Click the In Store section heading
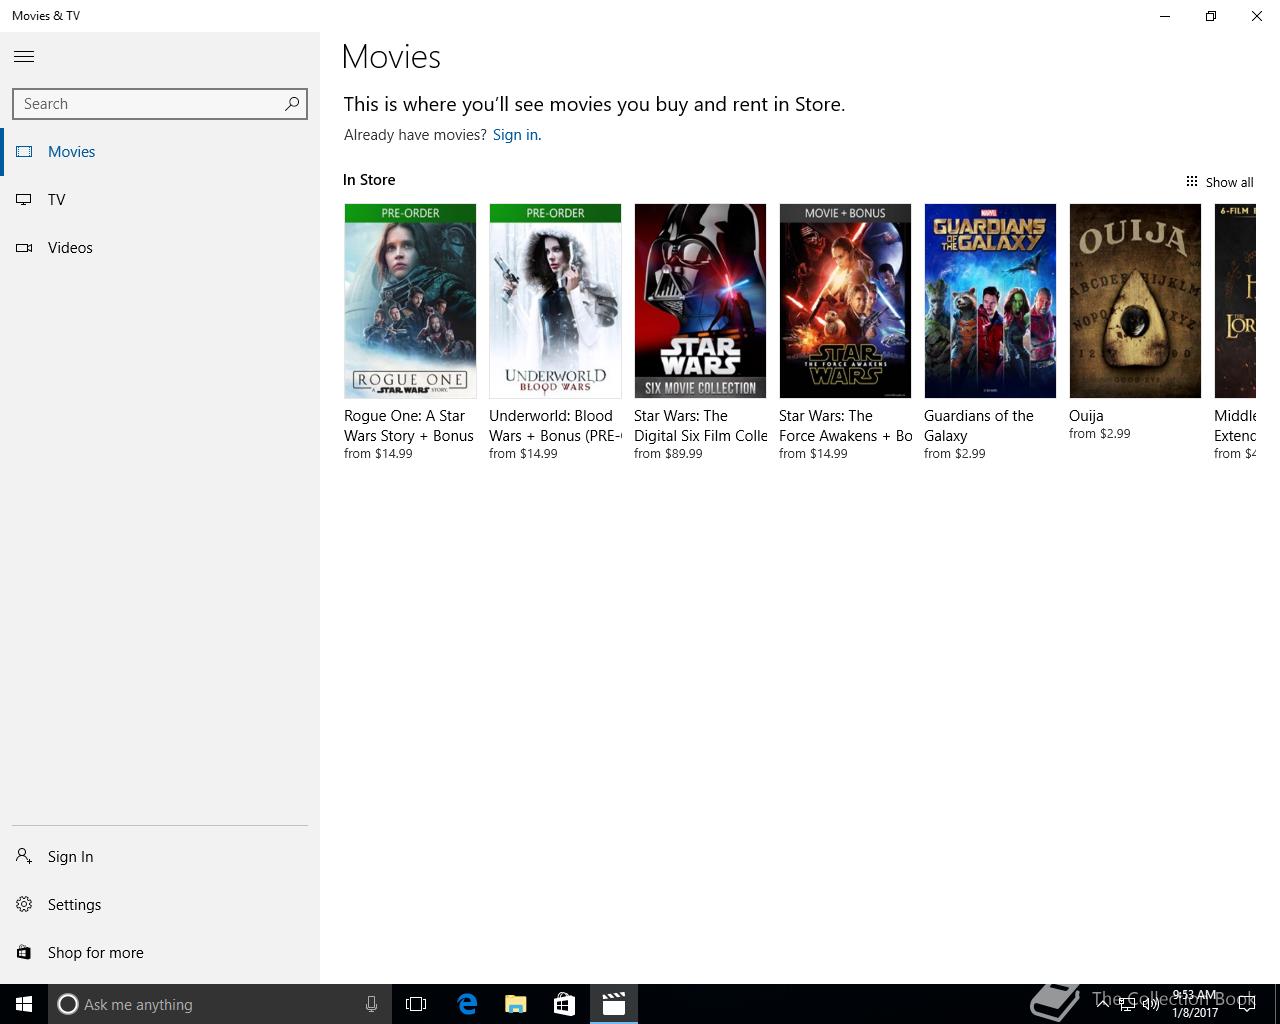 (x=369, y=180)
